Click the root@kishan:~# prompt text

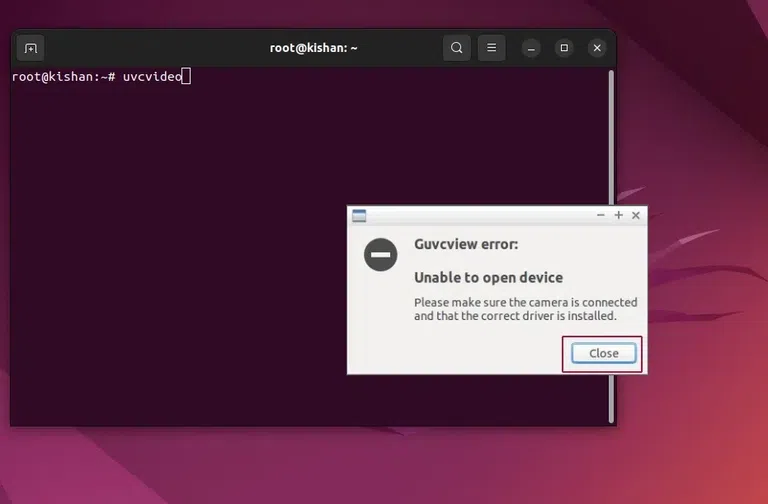[x=63, y=76]
